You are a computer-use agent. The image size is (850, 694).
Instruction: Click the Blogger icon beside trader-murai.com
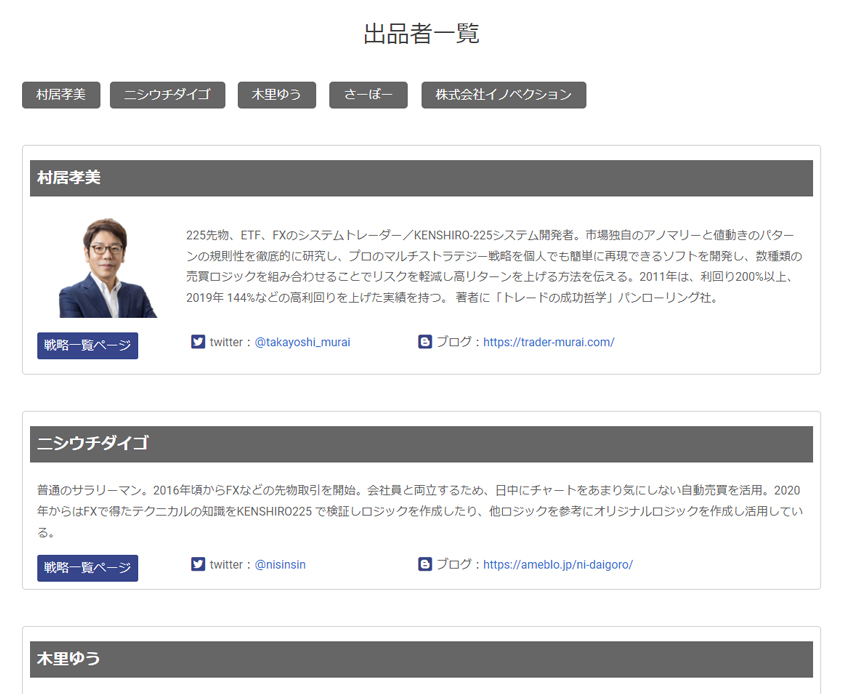click(425, 342)
